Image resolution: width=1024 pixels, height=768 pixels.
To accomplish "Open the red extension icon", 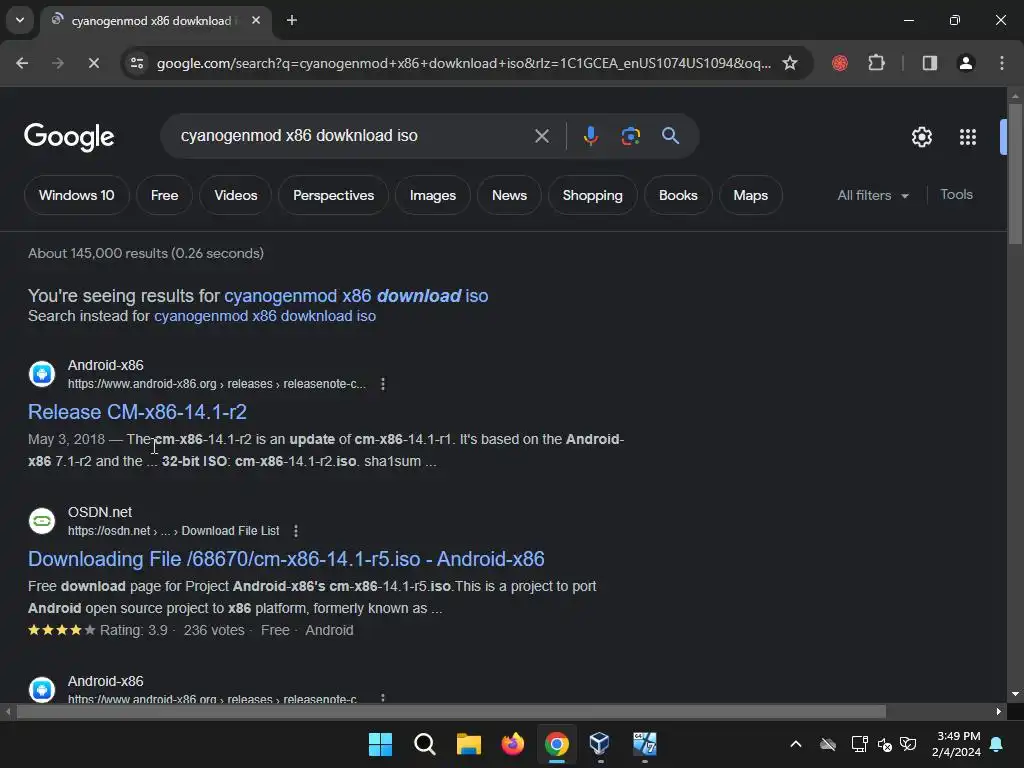I will click(x=840, y=63).
